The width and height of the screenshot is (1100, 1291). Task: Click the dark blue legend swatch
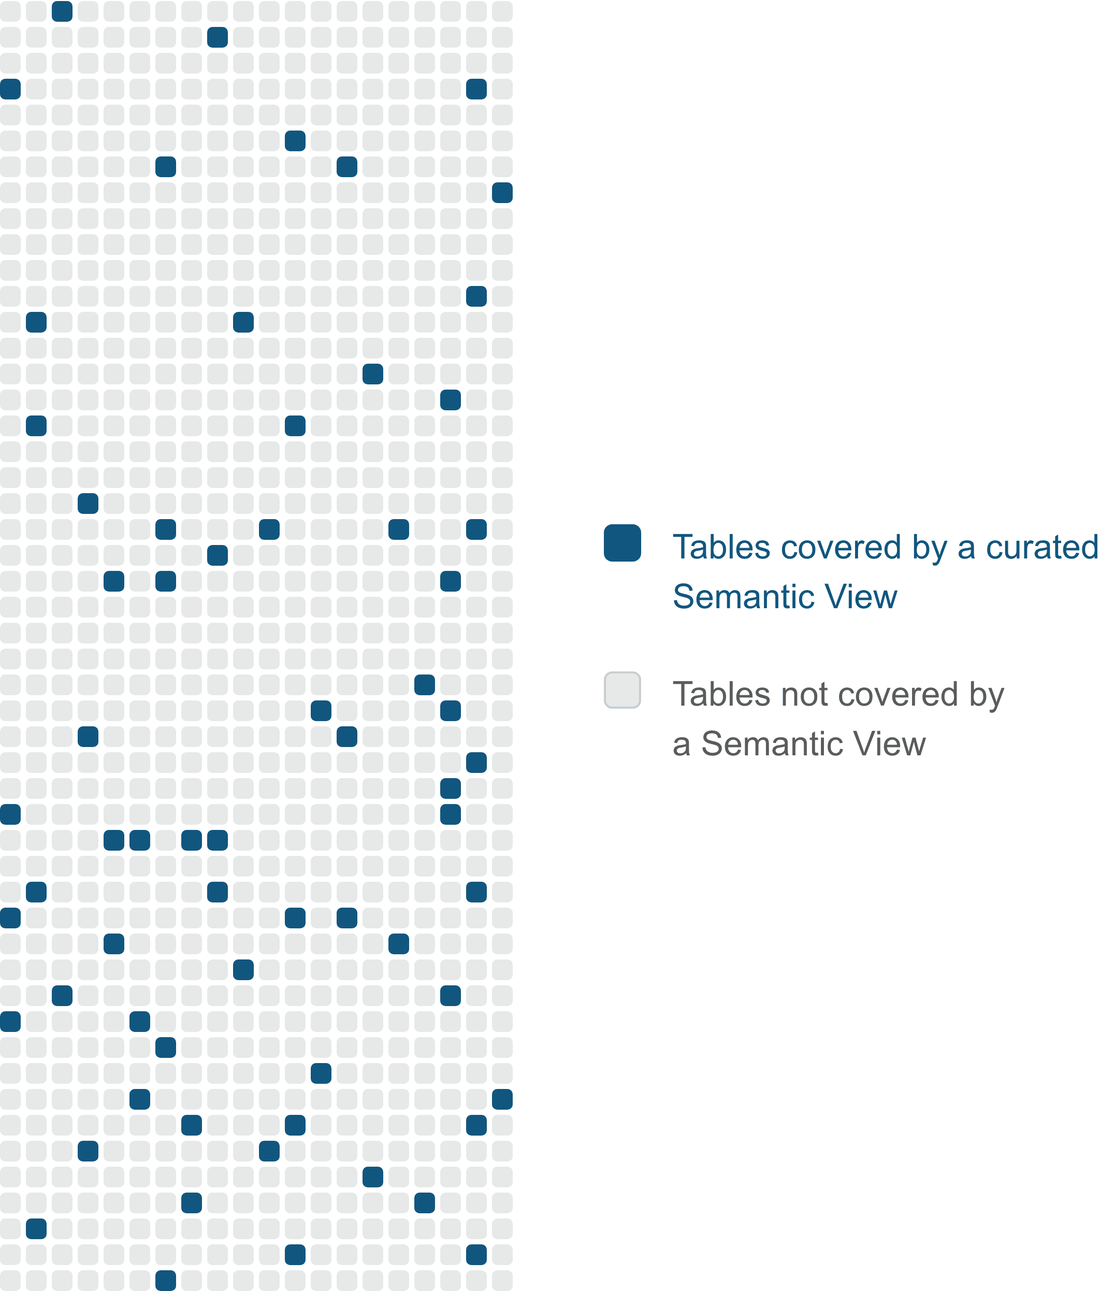pyautogui.click(x=622, y=543)
